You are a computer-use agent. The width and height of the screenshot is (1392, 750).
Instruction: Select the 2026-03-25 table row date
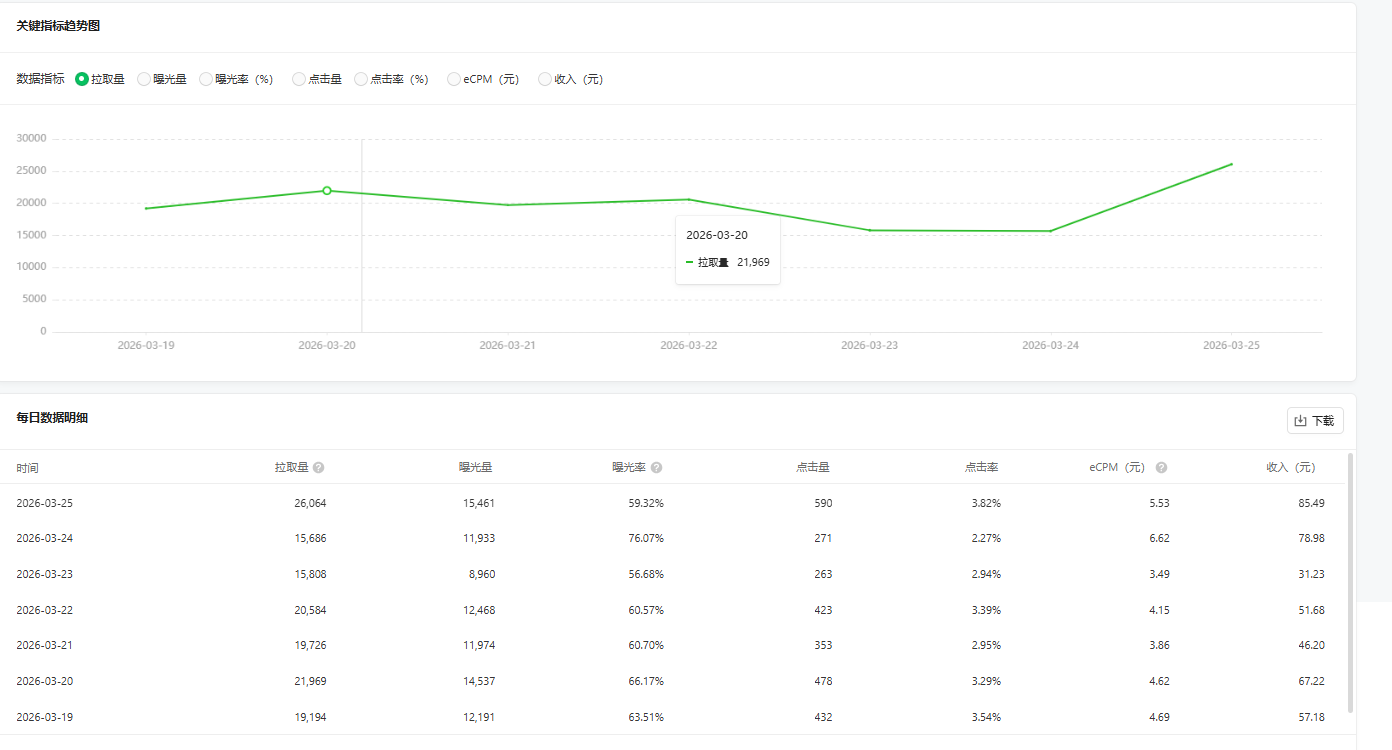(x=45, y=503)
